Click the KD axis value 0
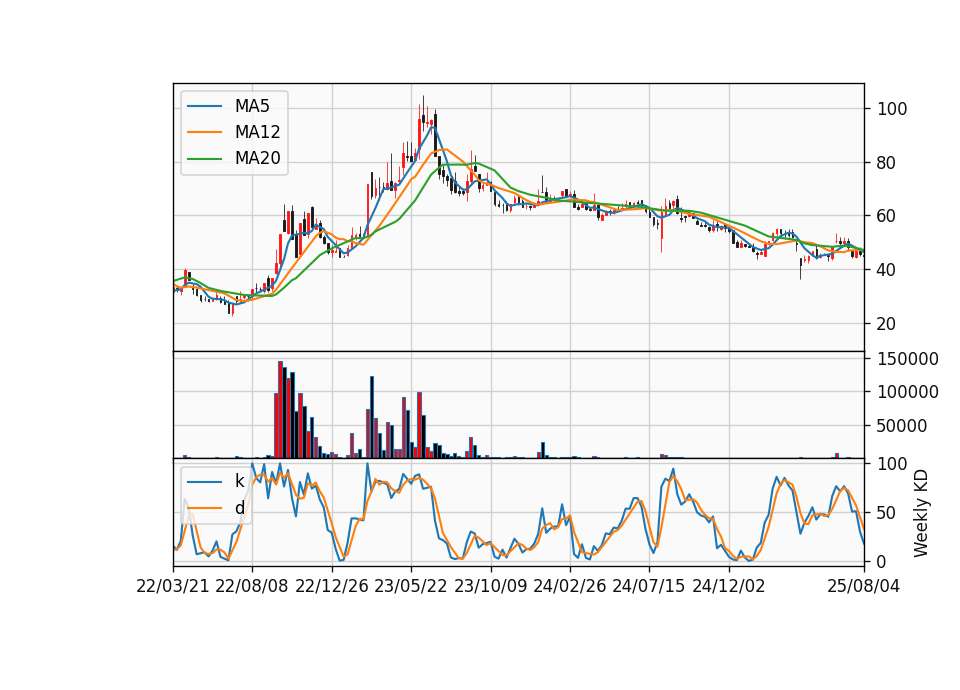960x690 pixels. (x=882, y=561)
